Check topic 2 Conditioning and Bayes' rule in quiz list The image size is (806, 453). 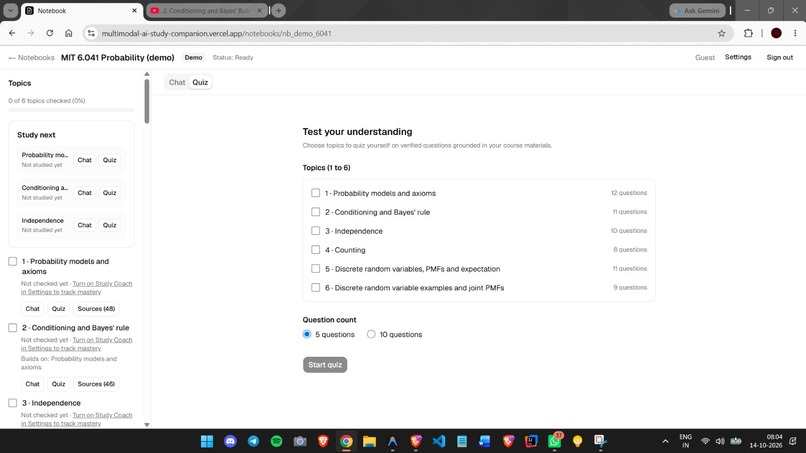316,212
